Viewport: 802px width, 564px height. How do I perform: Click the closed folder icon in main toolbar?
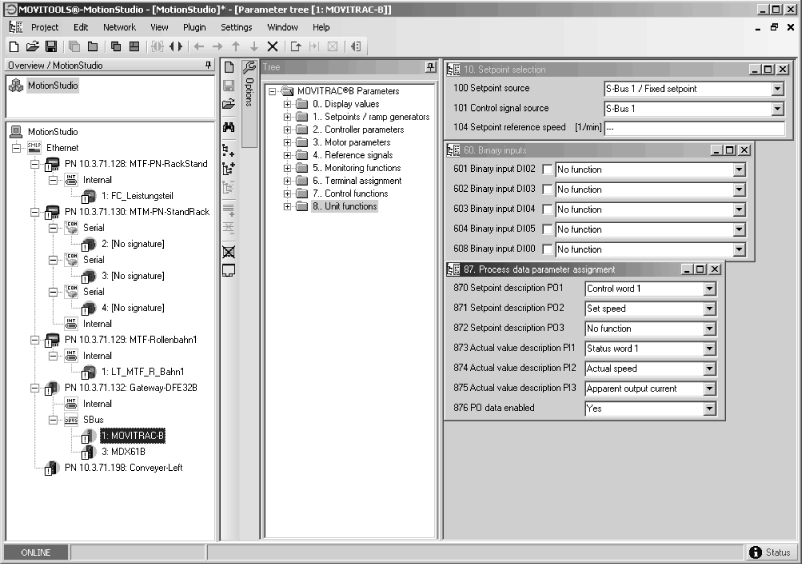click(93, 47)
